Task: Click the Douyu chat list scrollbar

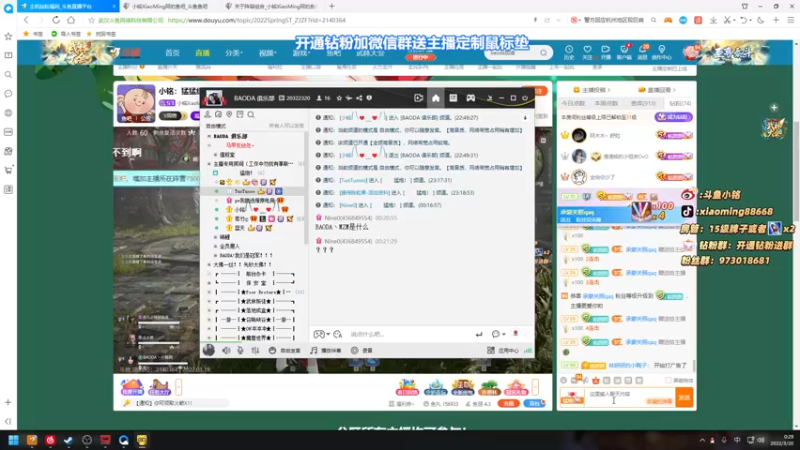Action: pos(694,366)
